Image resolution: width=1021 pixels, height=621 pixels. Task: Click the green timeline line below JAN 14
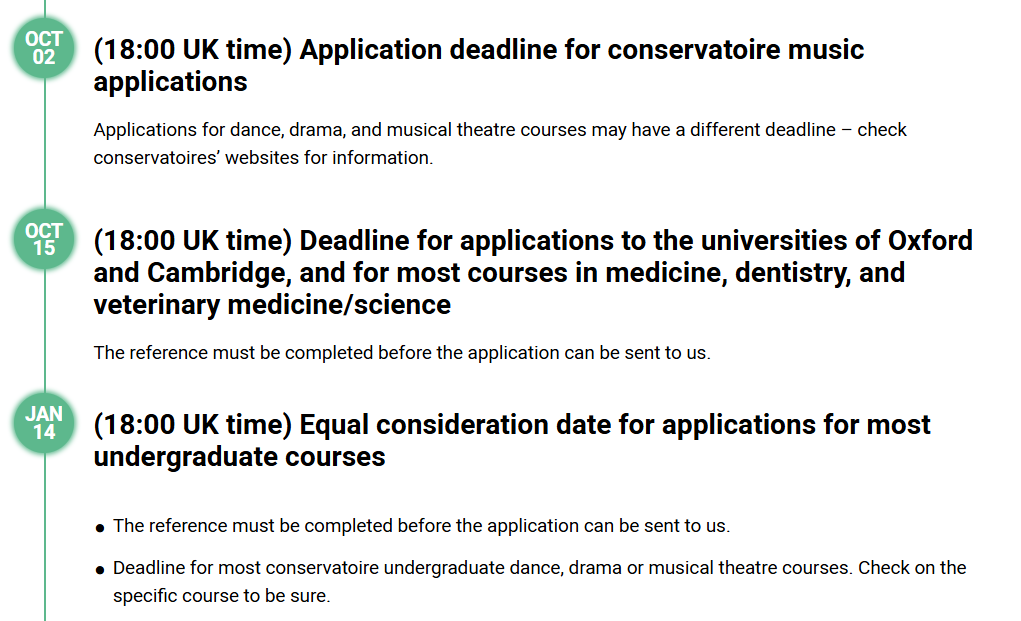point(45,537)
